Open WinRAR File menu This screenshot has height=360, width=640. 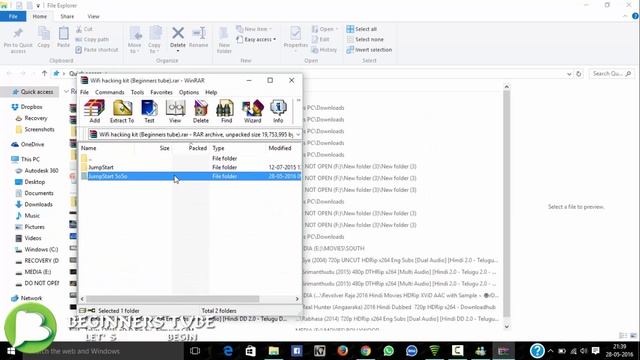click(84, 92)
